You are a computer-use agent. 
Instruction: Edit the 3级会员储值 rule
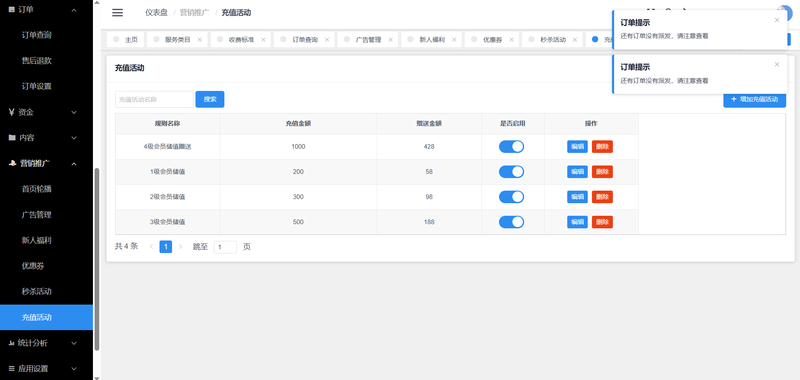click(x=577, y=222)
